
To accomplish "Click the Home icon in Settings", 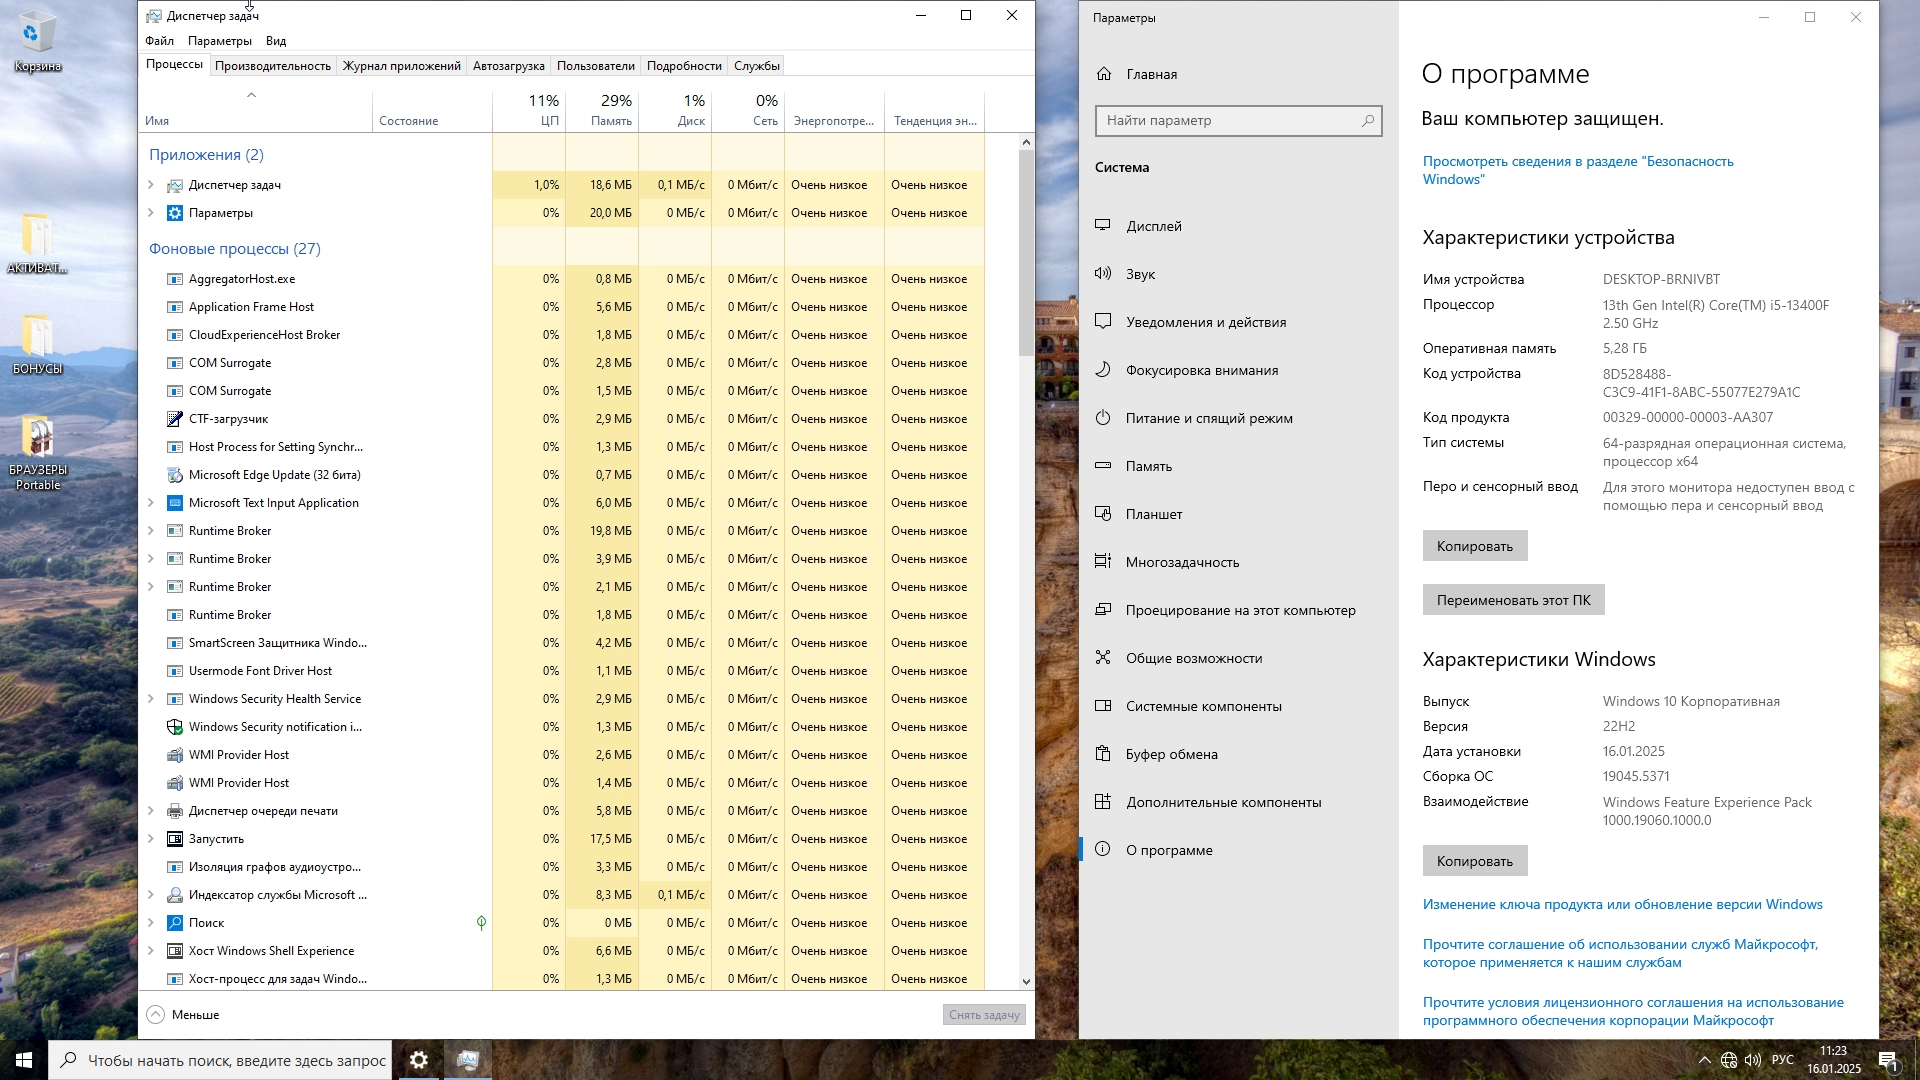I will 1104,74.
